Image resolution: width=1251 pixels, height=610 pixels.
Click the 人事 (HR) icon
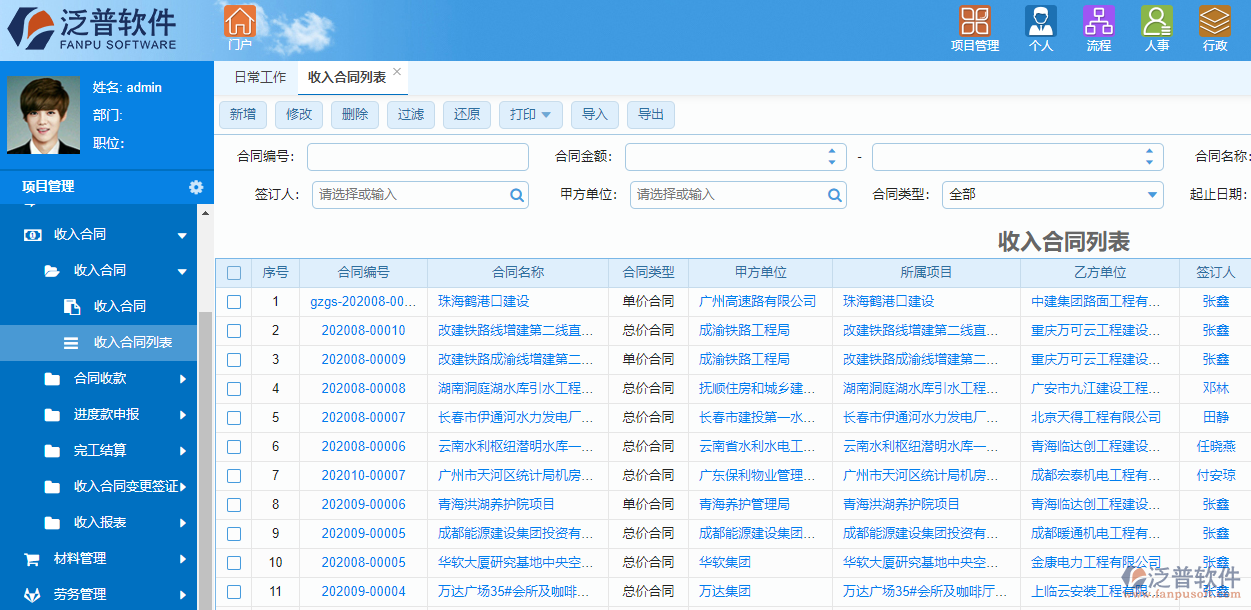click(x=1156, y=22)
